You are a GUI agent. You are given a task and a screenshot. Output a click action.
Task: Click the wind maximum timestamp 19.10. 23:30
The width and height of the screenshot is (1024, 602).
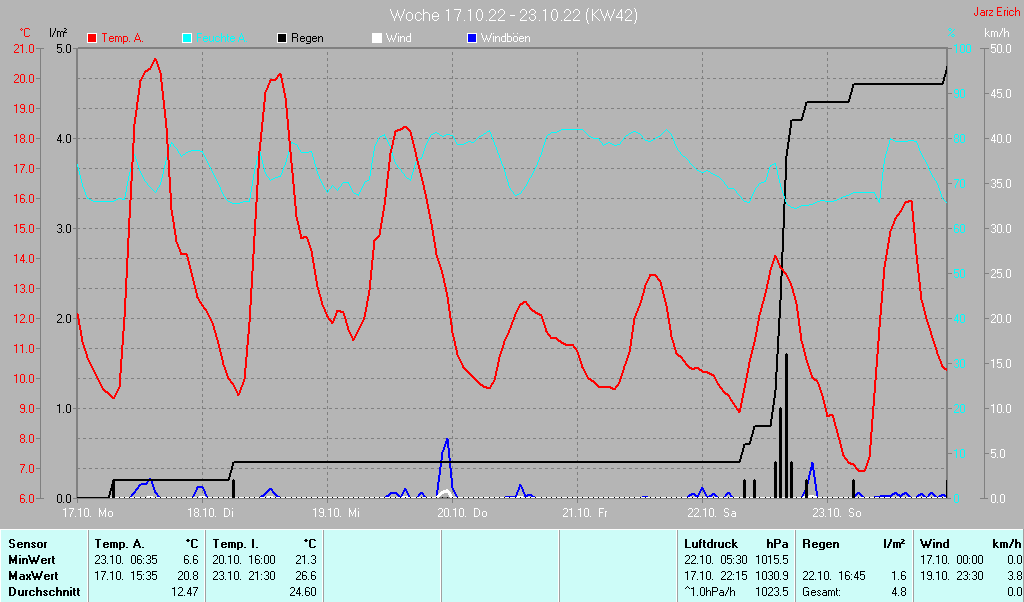click(x=952, y=576)
